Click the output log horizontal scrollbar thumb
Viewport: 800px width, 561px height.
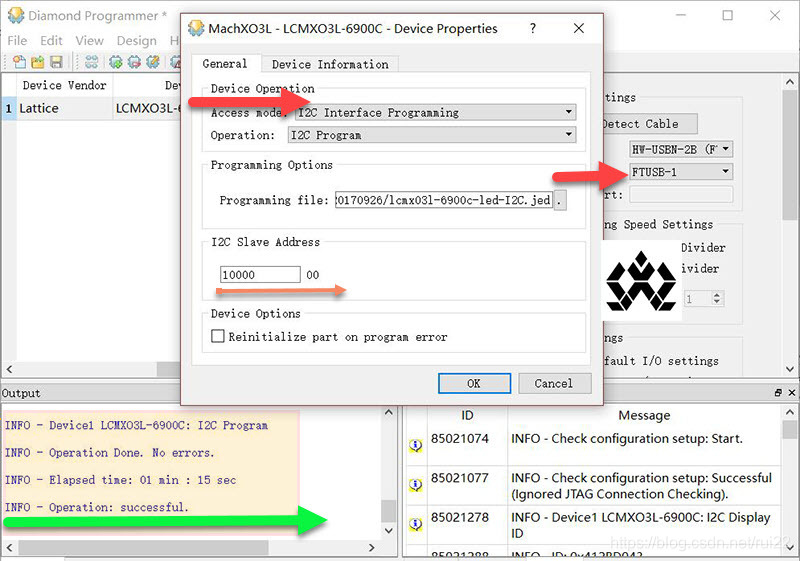(143, 548)
